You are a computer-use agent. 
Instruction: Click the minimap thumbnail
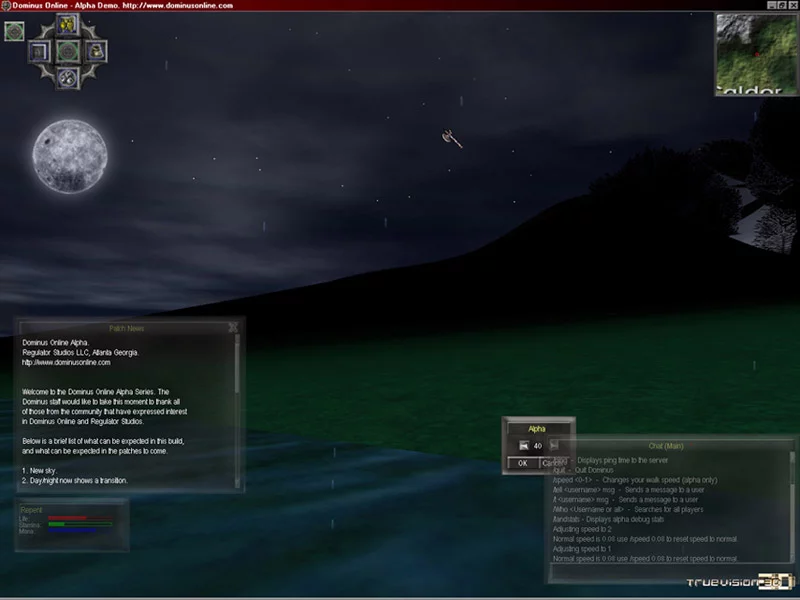[756, 54]
